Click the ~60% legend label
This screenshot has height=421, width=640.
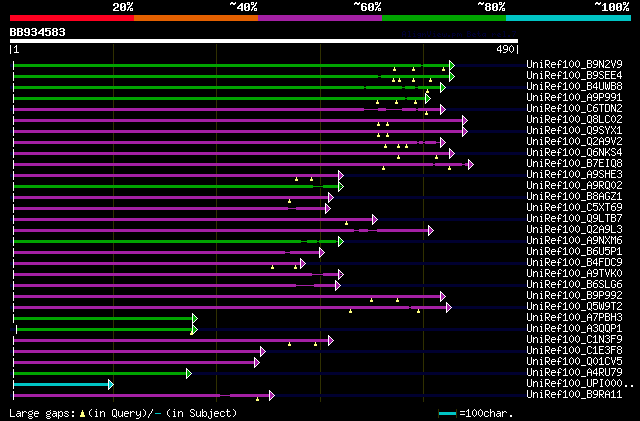click(367, 7)
